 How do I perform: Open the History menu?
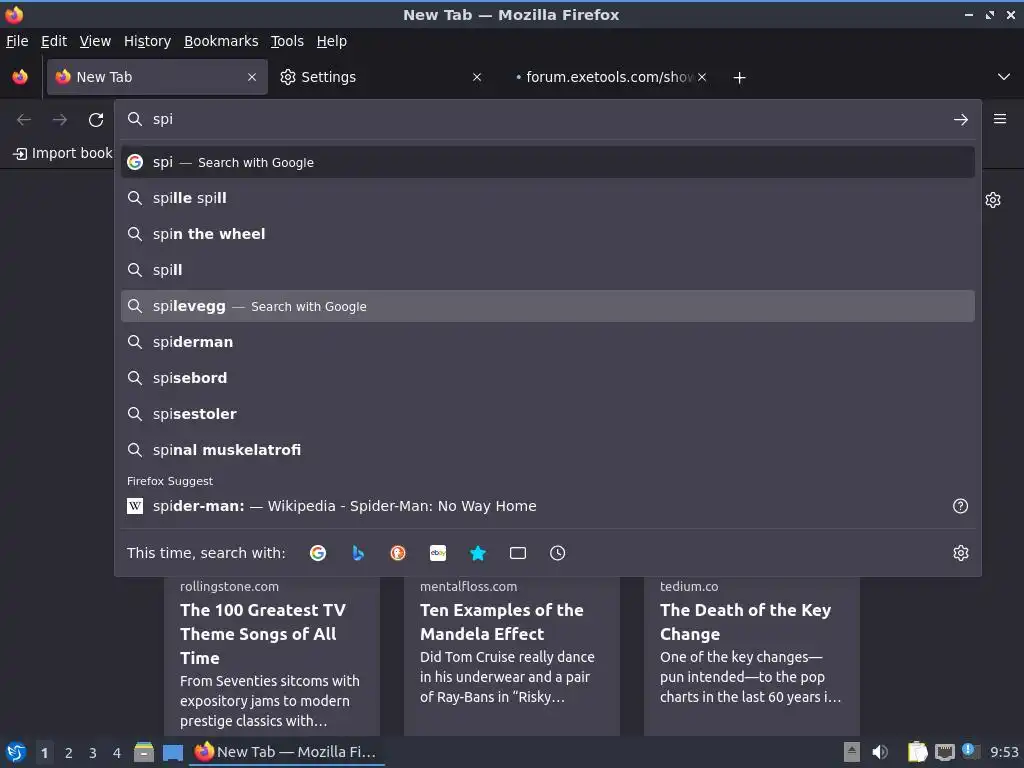[147, 41]
